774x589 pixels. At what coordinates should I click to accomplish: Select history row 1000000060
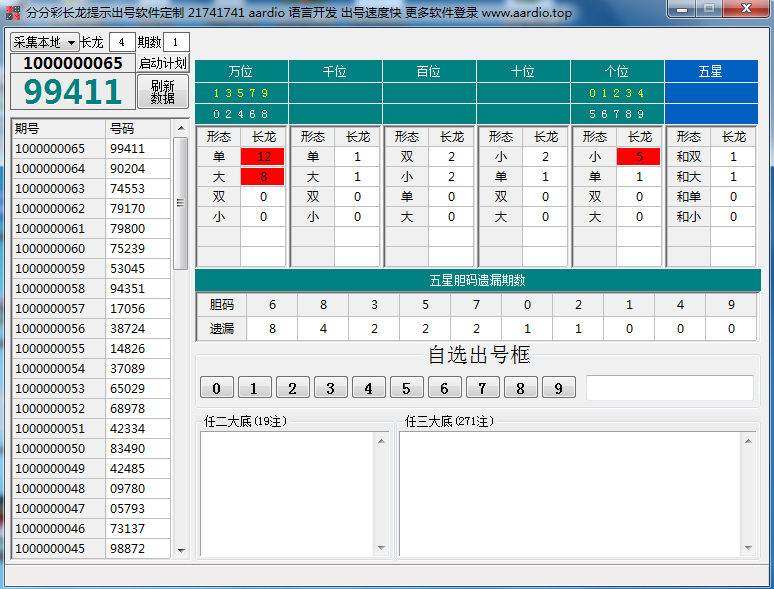91,249
